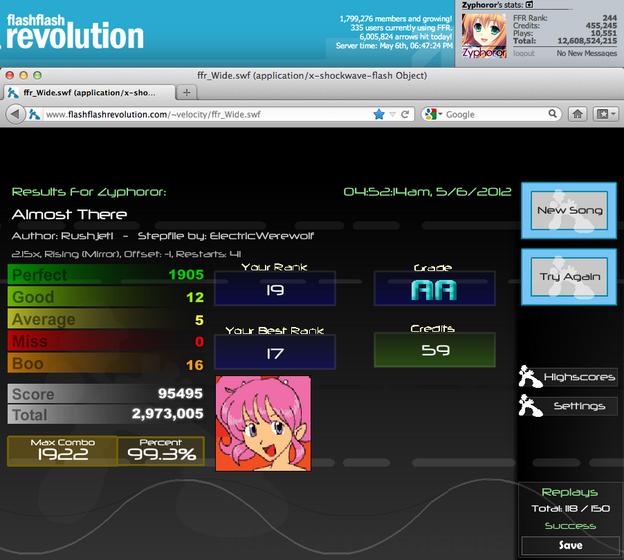Image resolution: width=624 pixels, height=560 pixels.
Task: Click the Zyphoror profile avatar image
Action: pos(484,36)
